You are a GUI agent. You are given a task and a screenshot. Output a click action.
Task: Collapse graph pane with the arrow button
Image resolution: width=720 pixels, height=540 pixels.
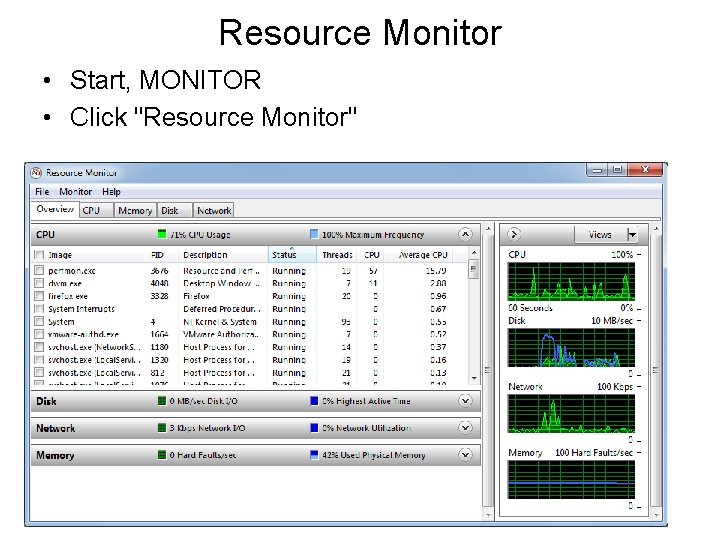[x=514, y=235]
